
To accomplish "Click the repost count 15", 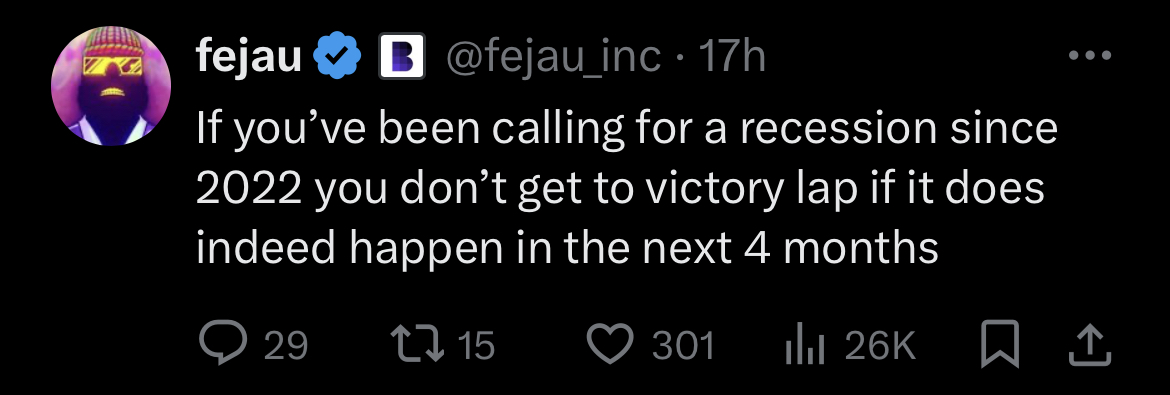I will tap(475, 346).
